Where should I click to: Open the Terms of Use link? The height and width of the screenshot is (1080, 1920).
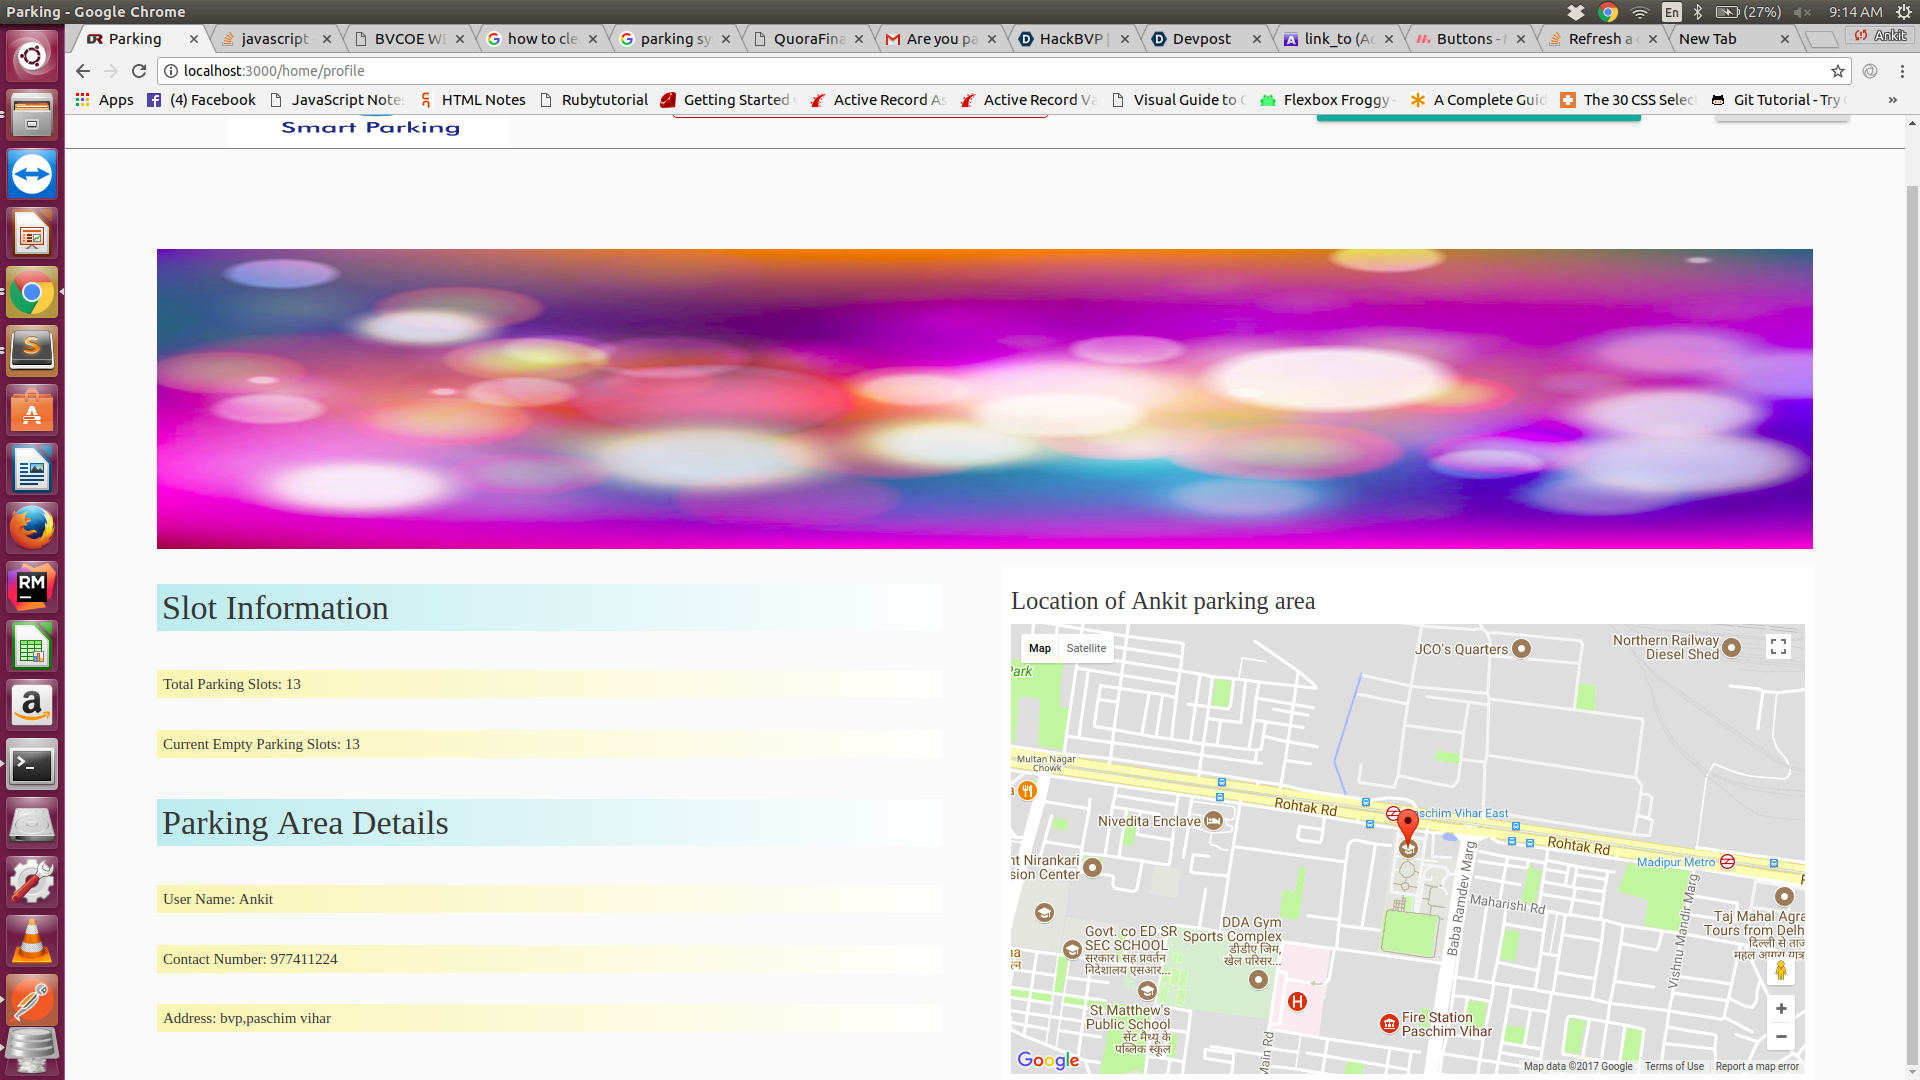(1674, 1066)
